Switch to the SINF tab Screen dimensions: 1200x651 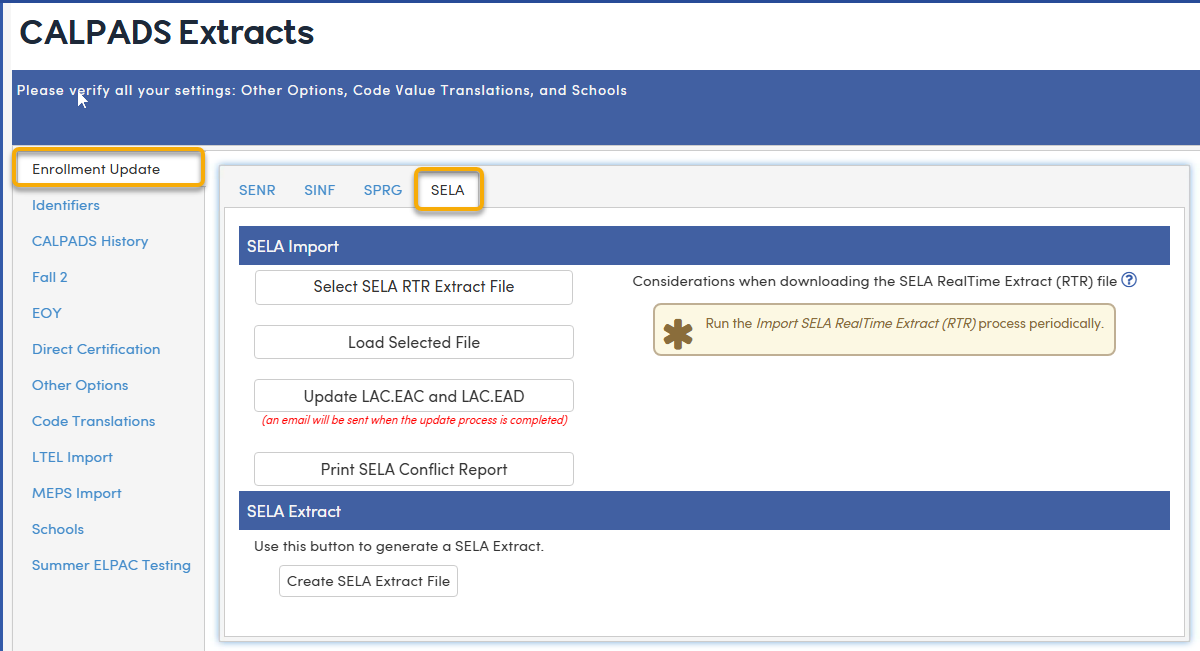coord(320,190)
